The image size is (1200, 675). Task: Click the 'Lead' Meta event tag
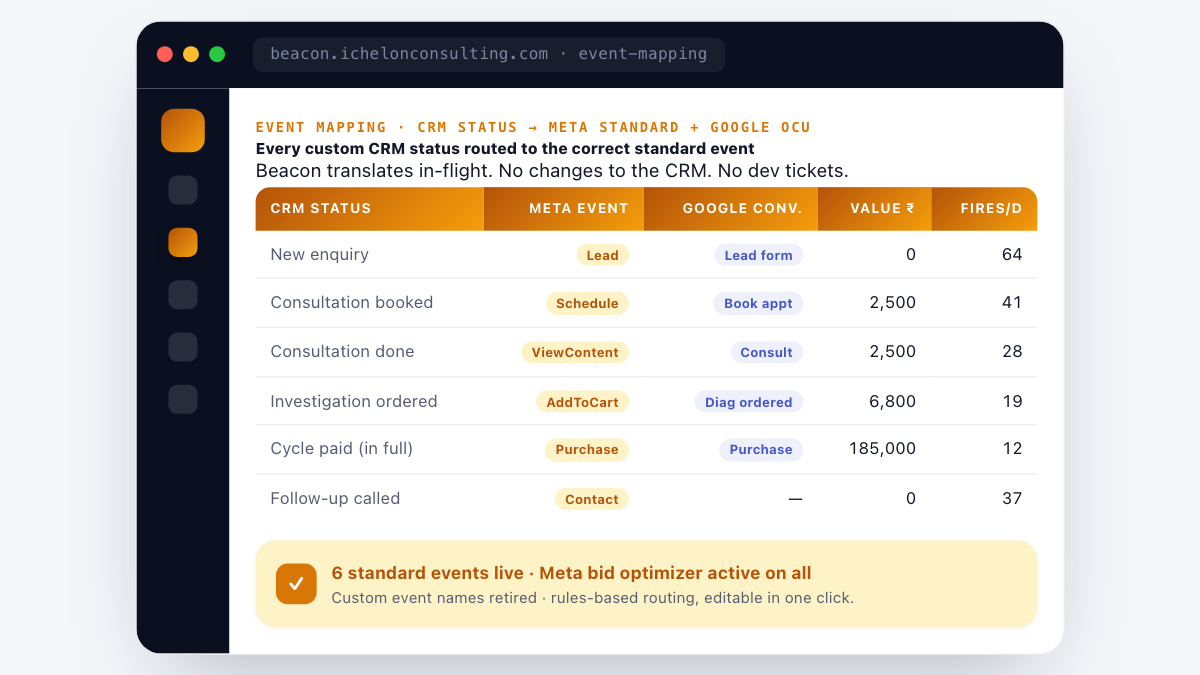602,255
